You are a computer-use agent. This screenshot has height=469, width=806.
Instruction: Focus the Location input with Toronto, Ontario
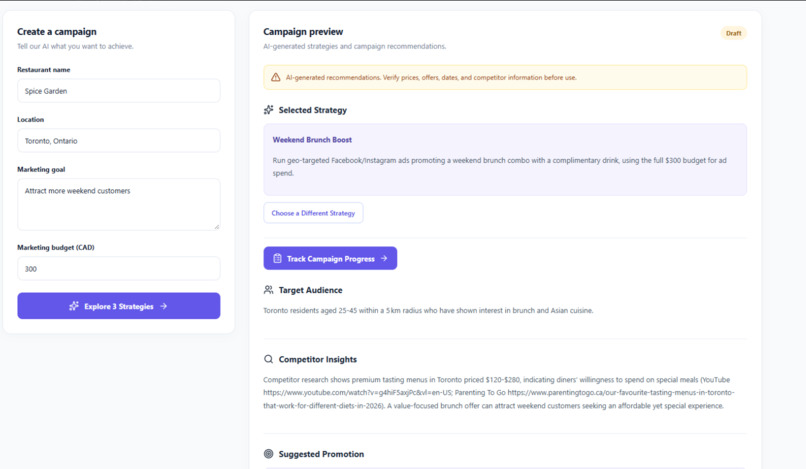tap(119, 141)
